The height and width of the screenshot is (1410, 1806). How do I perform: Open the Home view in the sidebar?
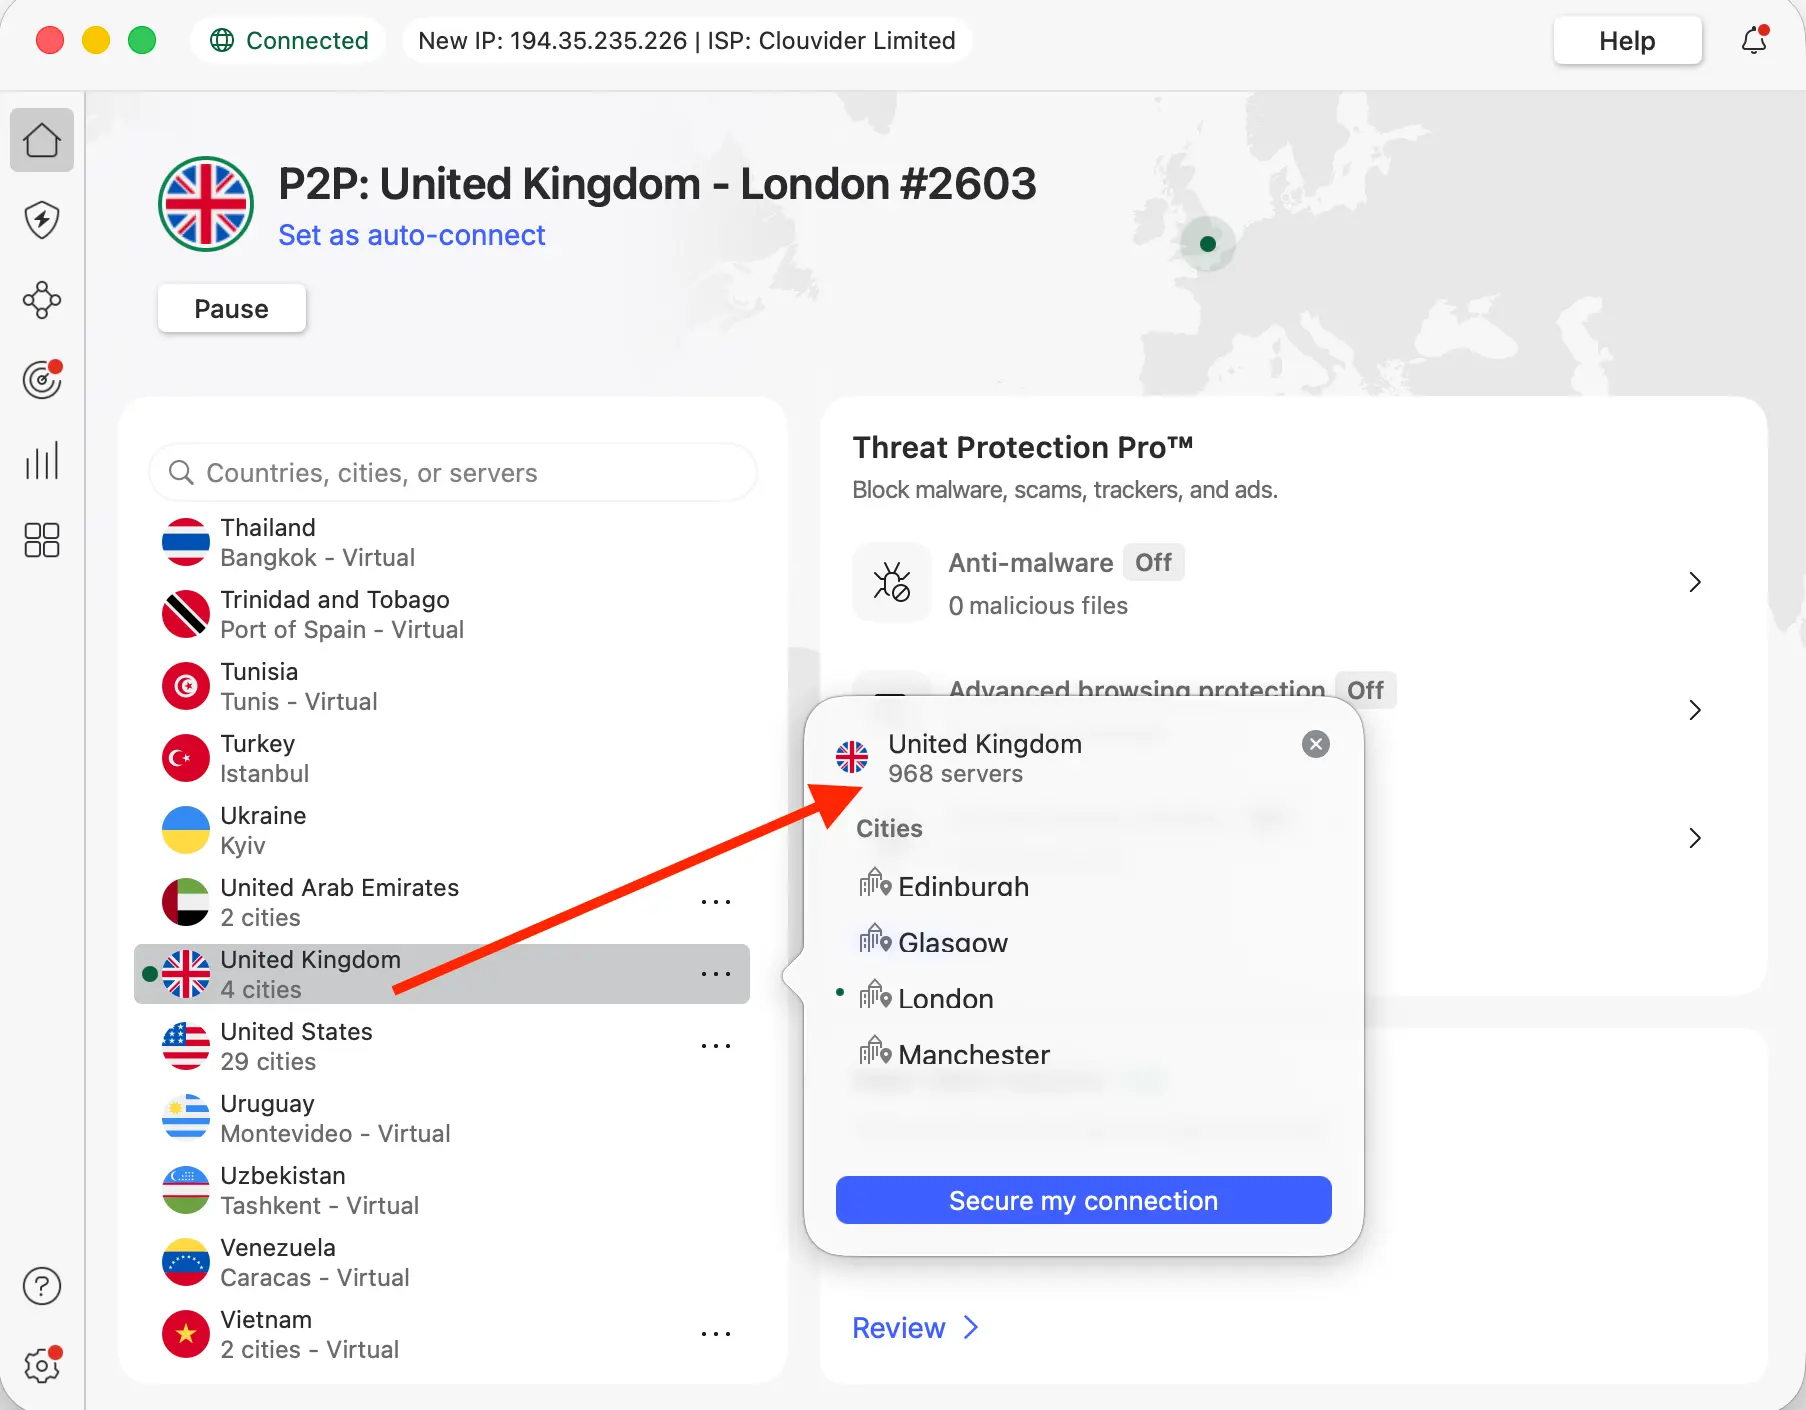coord(41,140)
